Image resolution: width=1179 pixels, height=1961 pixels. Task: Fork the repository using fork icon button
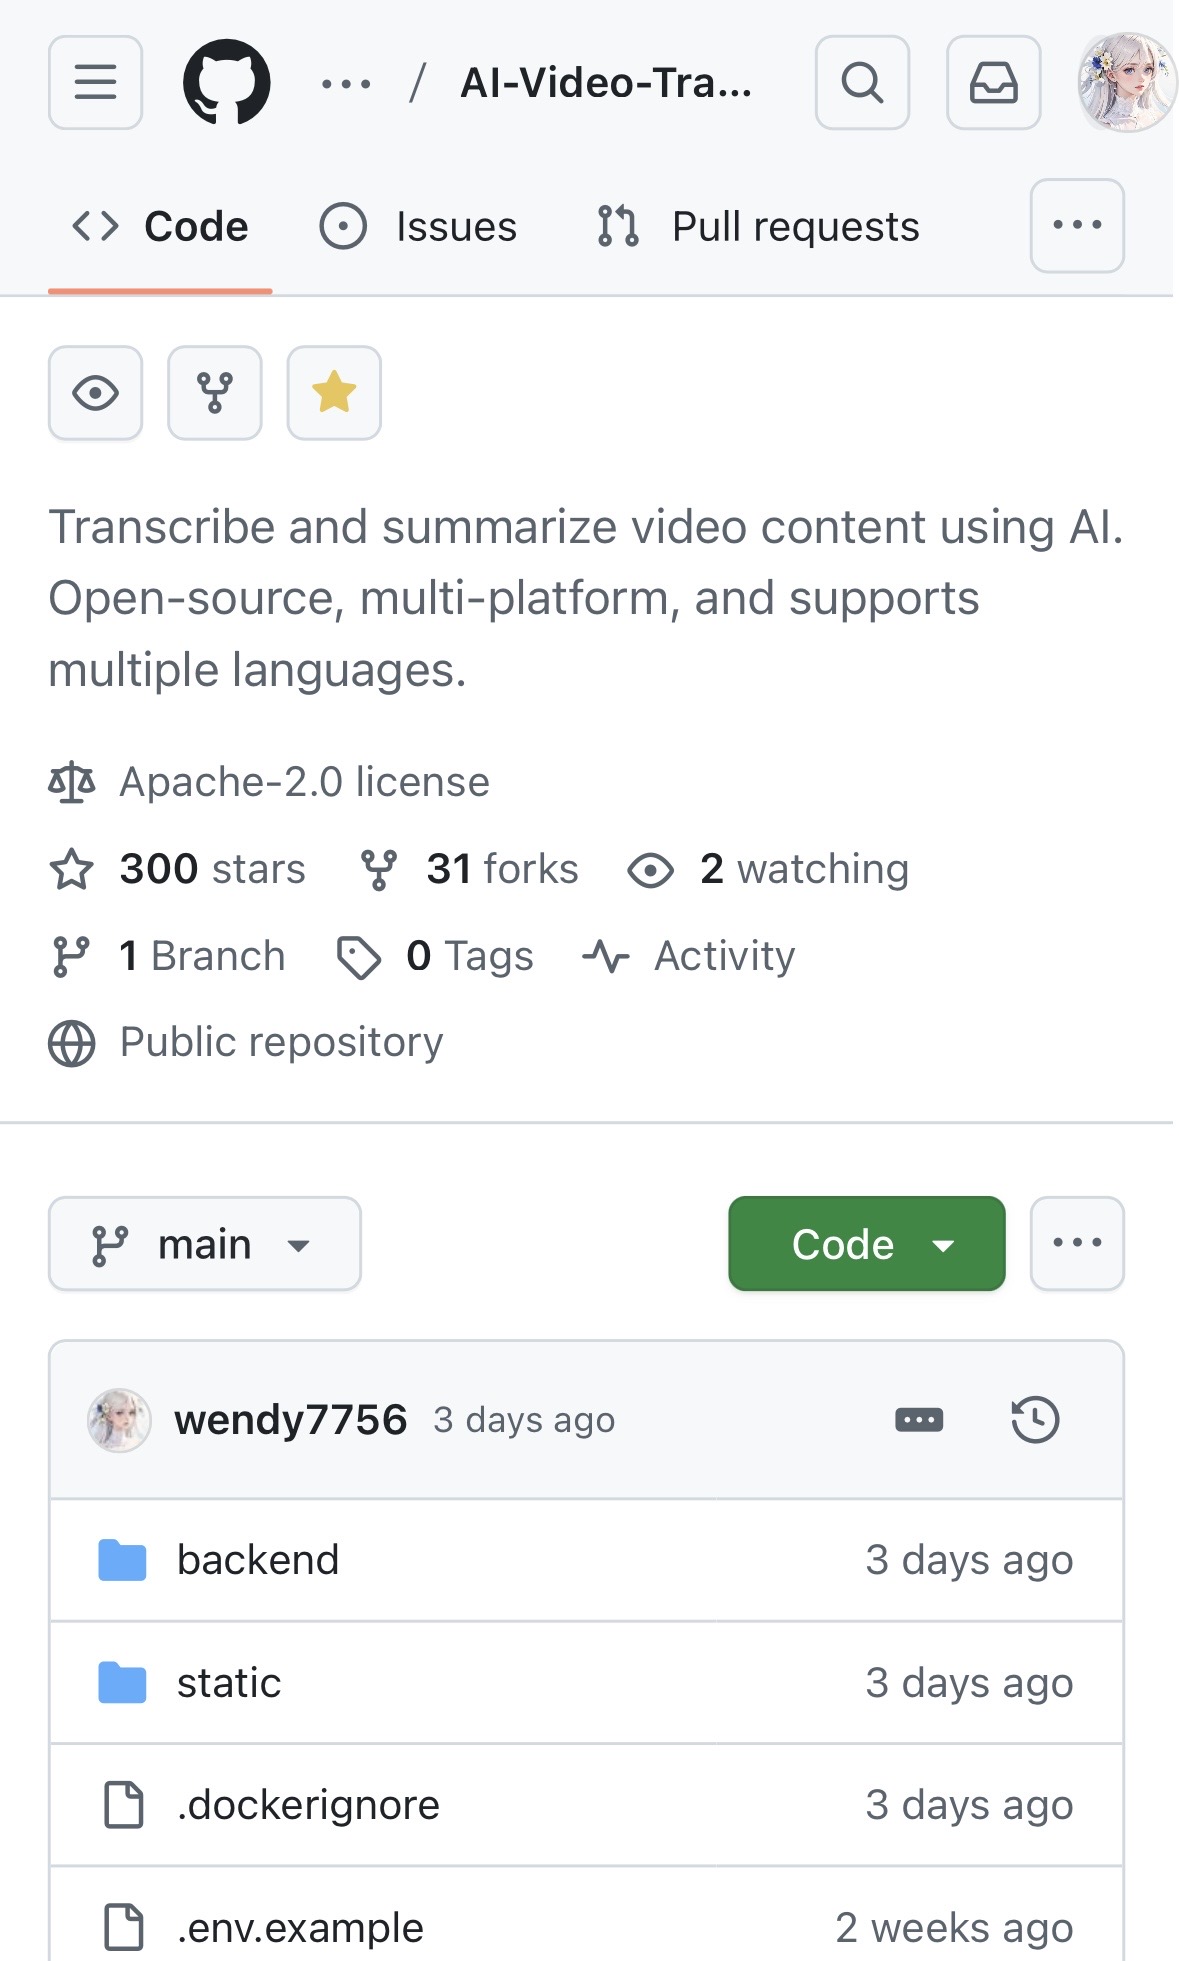coord(215,393)
